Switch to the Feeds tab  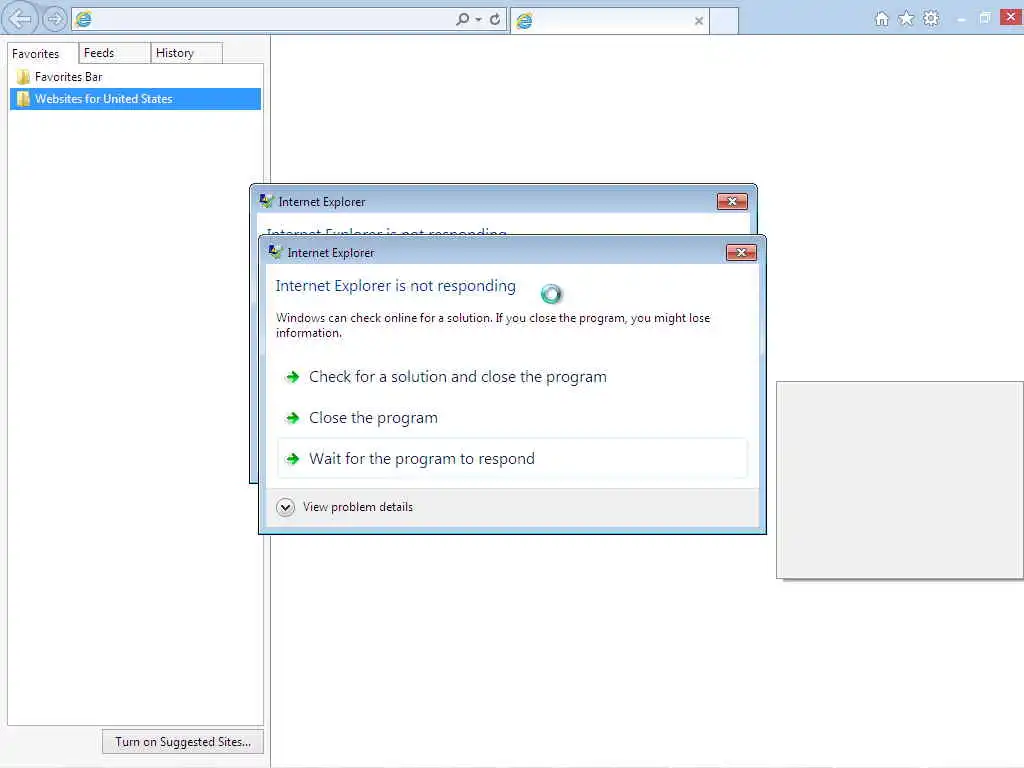(x=114, y=53)
